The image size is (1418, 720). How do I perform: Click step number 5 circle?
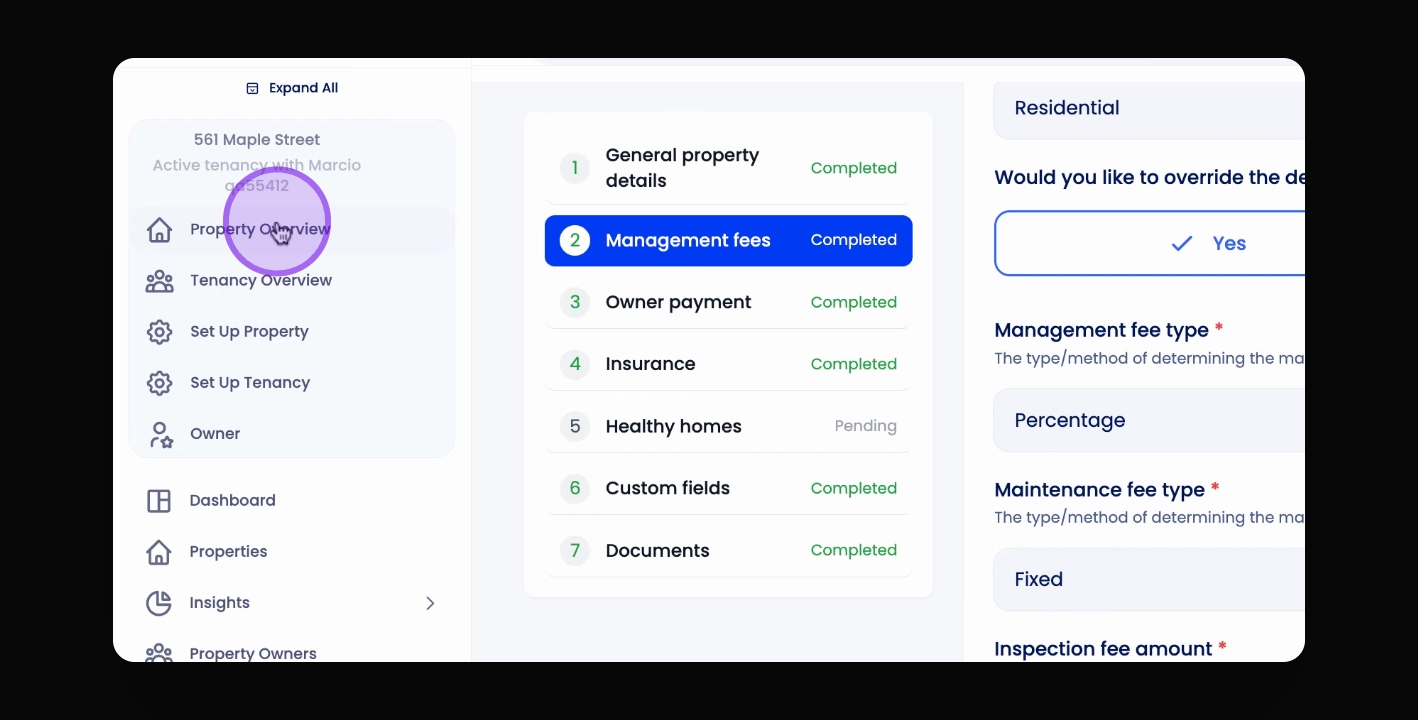coord(575,426)
